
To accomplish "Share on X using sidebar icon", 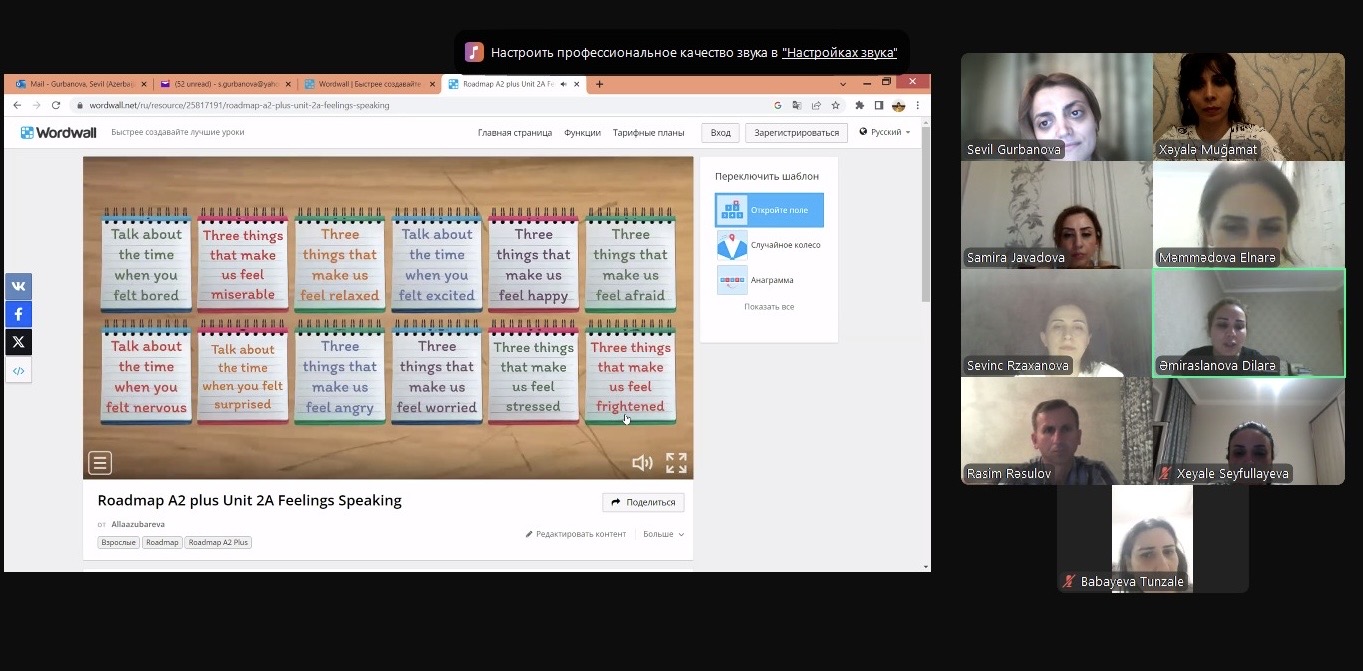I will point(18,342).
